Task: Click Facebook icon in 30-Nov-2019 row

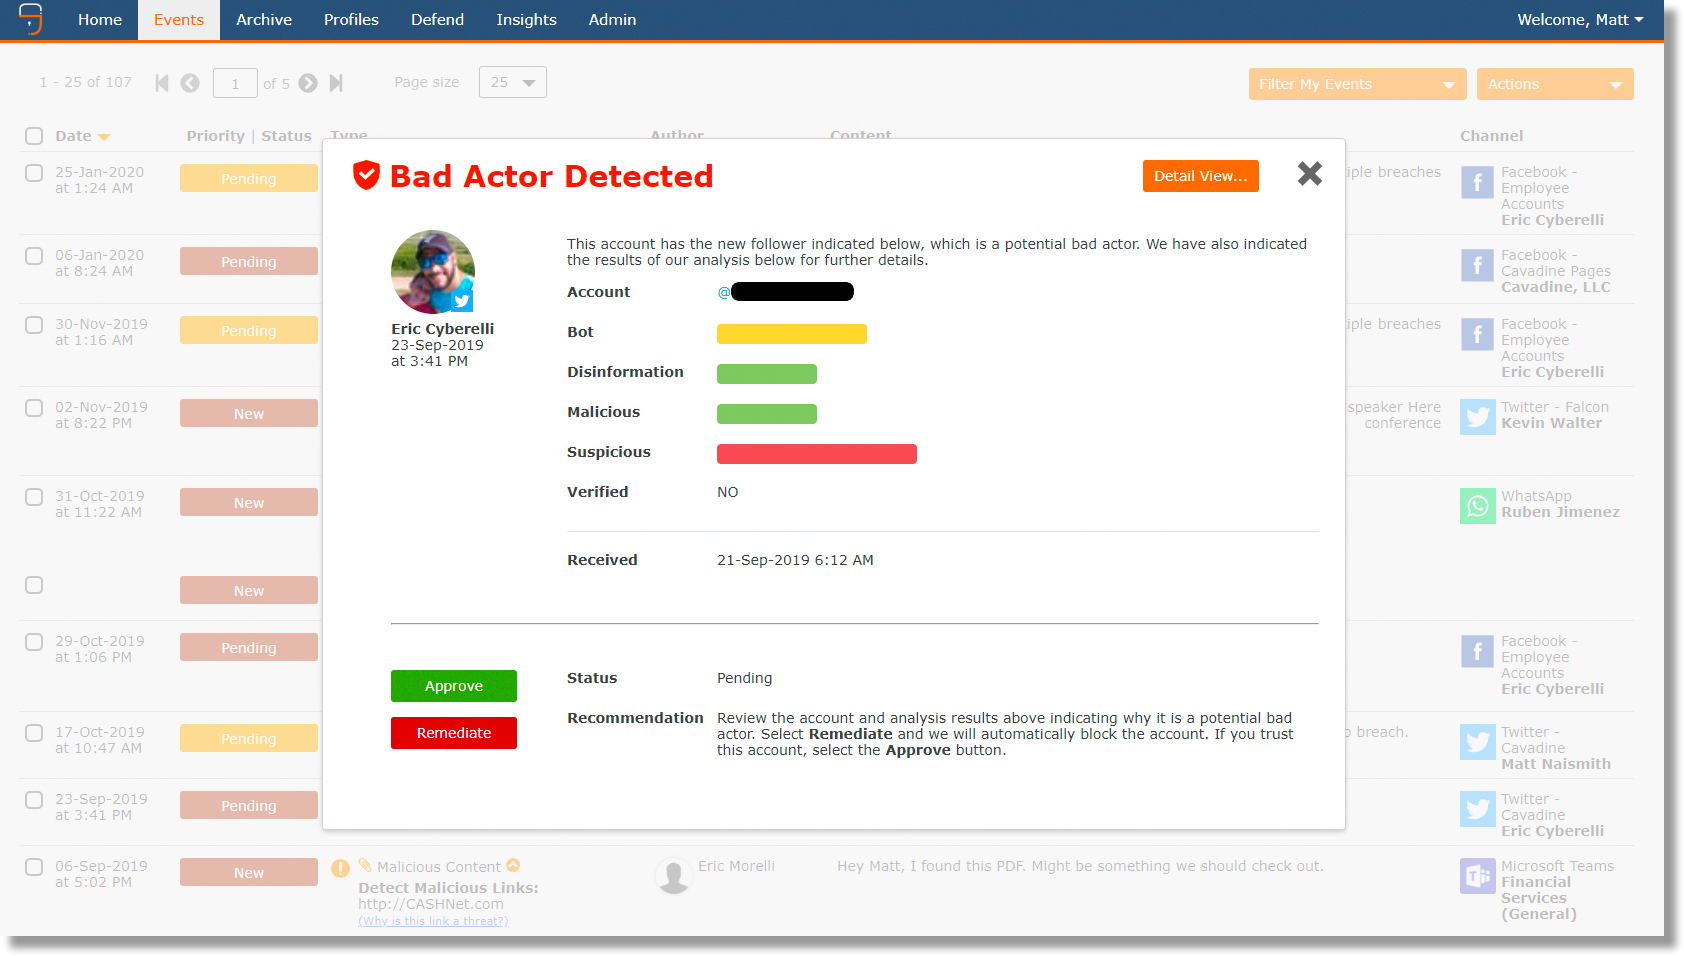Action: pyautogui.click(x=1477, y=334)
